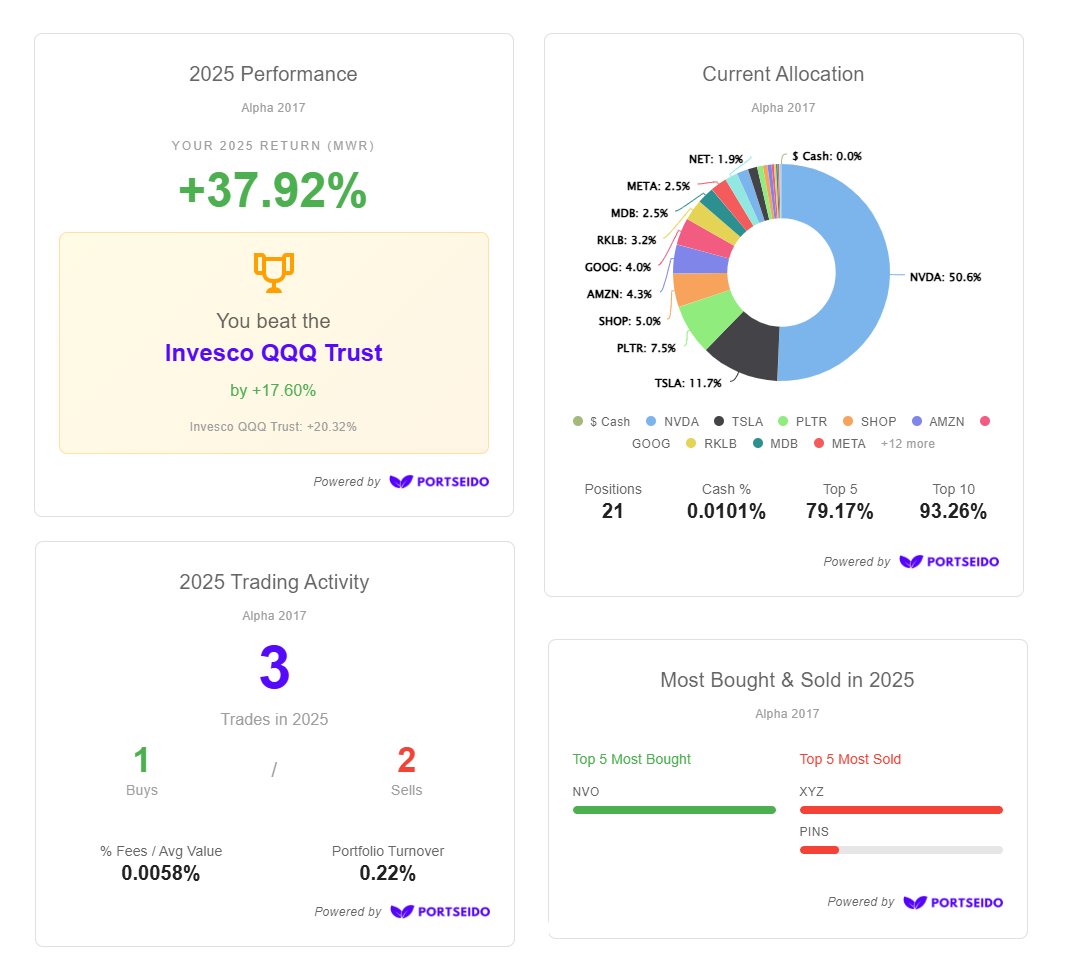Click the XYZ most-sold red bar
Viewport: 1075px width, 966px height.
click(900, 810)
